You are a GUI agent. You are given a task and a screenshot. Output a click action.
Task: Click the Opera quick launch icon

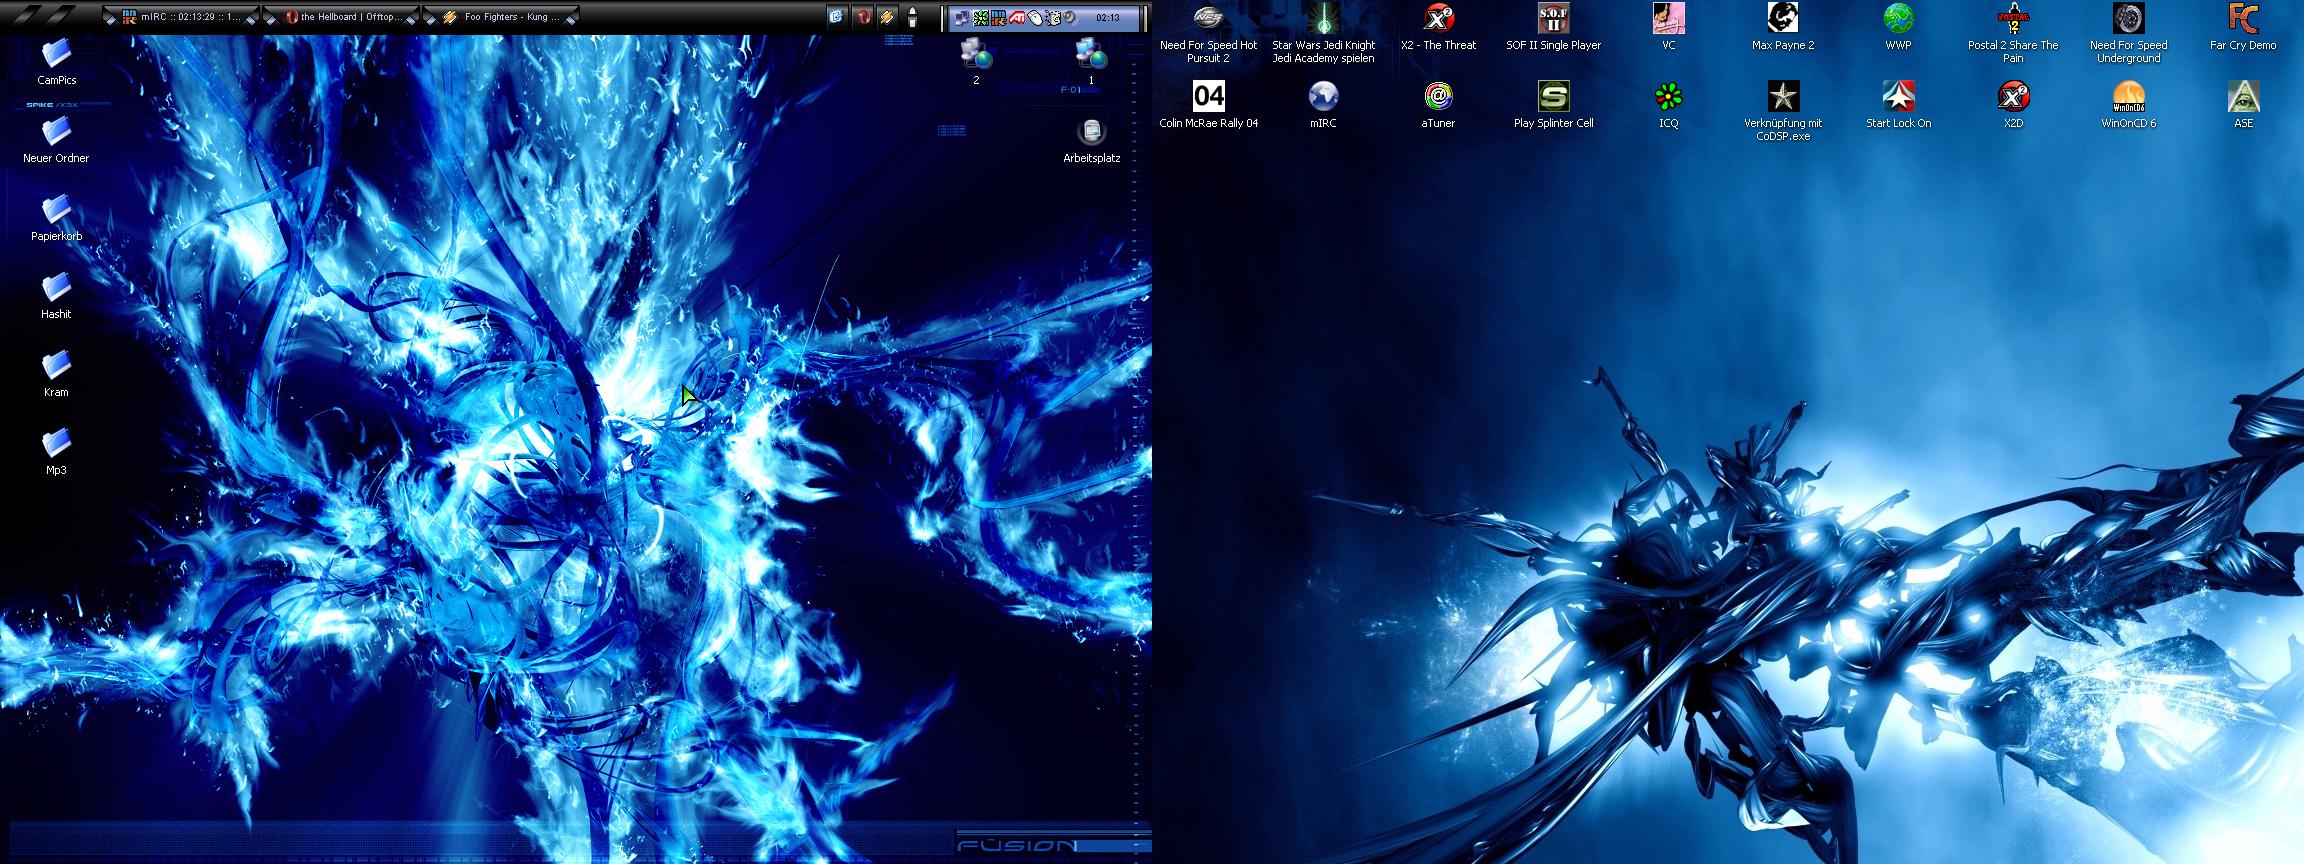(861, 17)
